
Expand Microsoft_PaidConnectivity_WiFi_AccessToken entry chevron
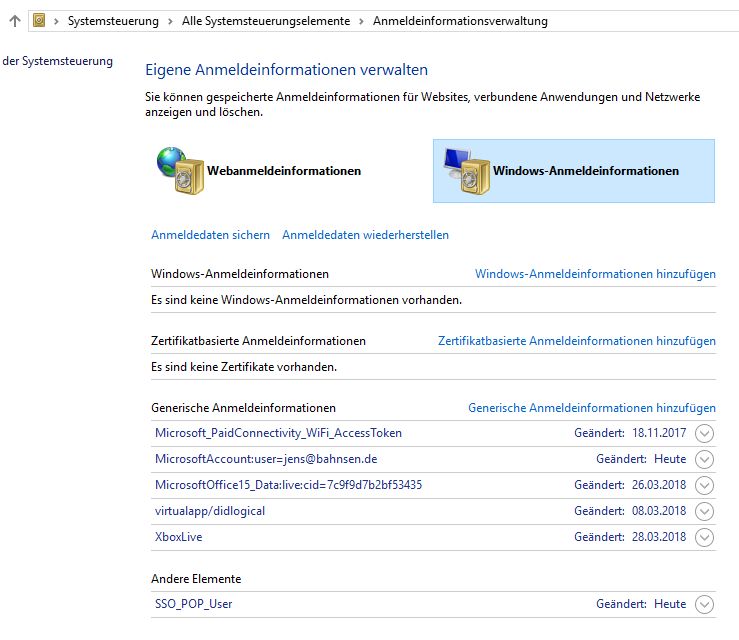coord(704,433)
